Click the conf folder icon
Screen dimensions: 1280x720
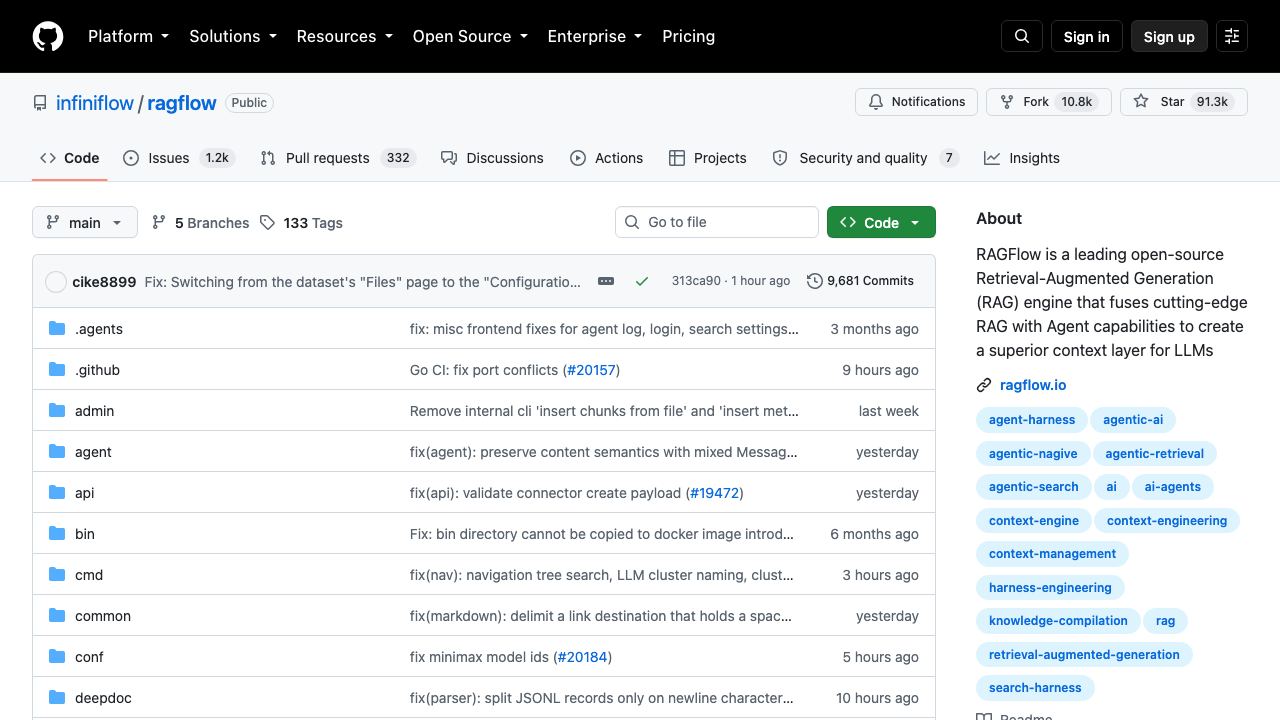click(57, 657)
